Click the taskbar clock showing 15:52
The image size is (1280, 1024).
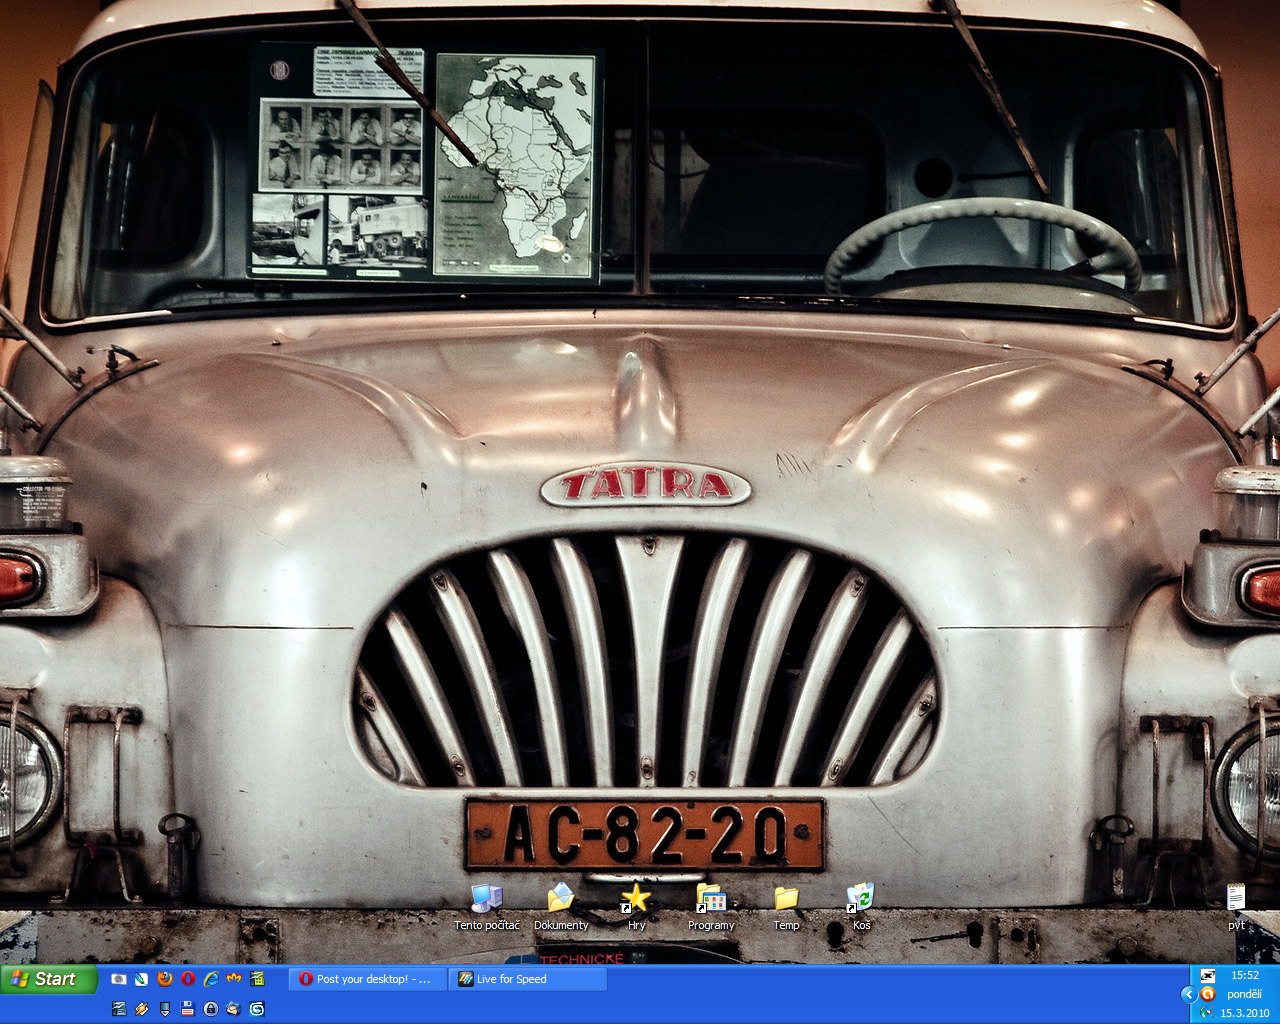point(1245,975)
